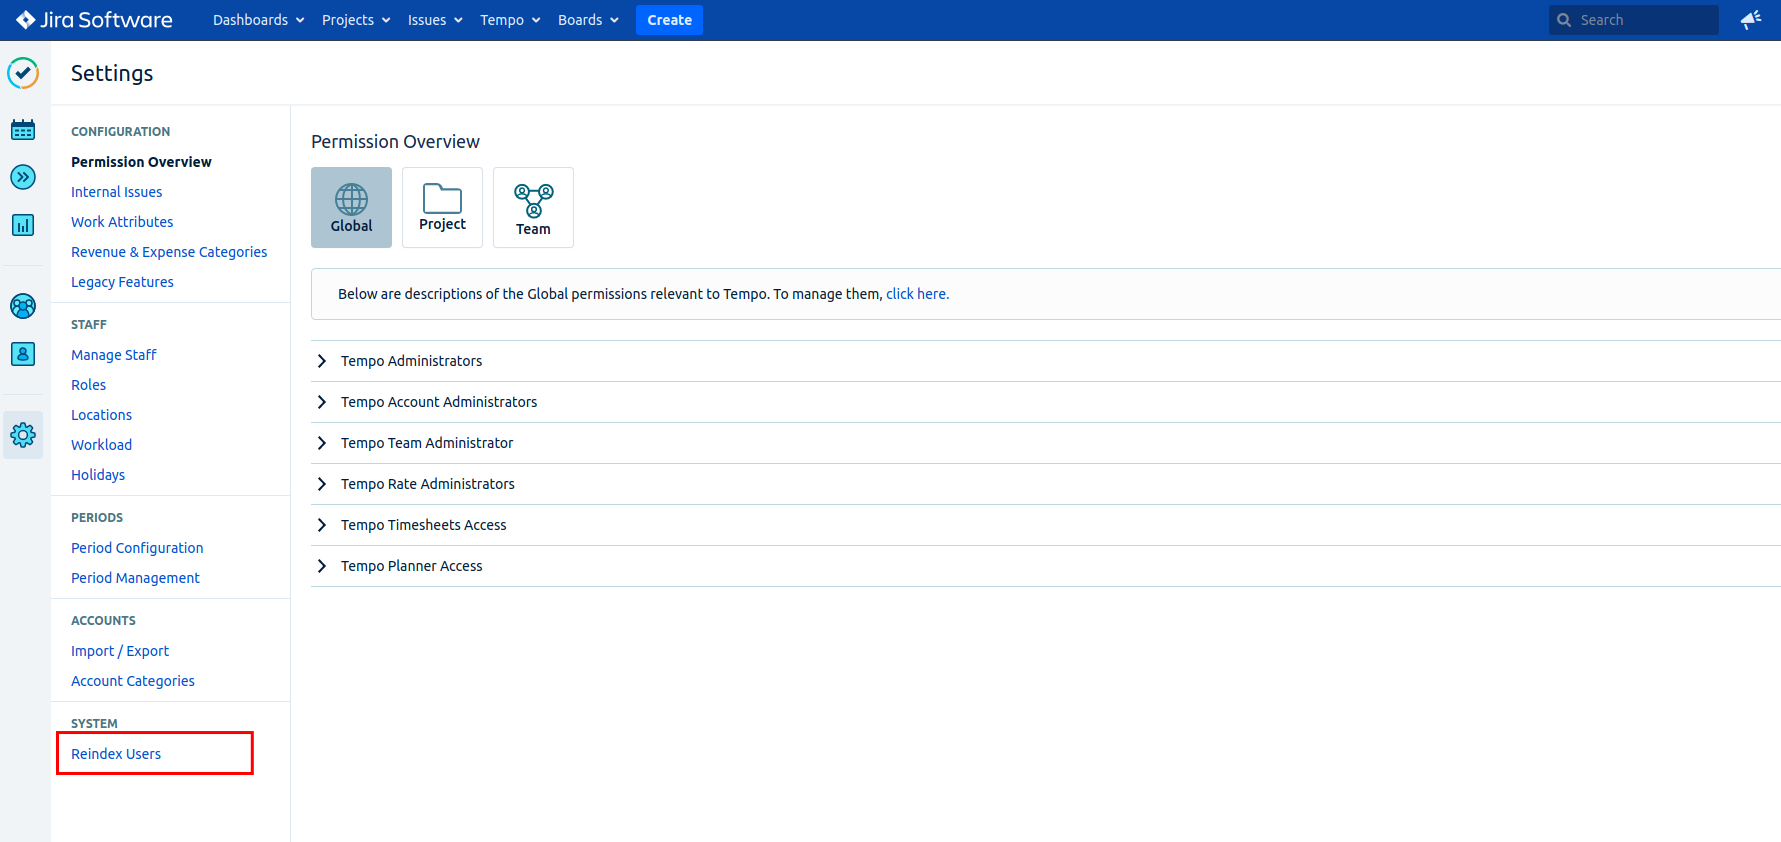Open the Tempo menu in top navigation
The image size is (1781, 842).
pos(509,20)
